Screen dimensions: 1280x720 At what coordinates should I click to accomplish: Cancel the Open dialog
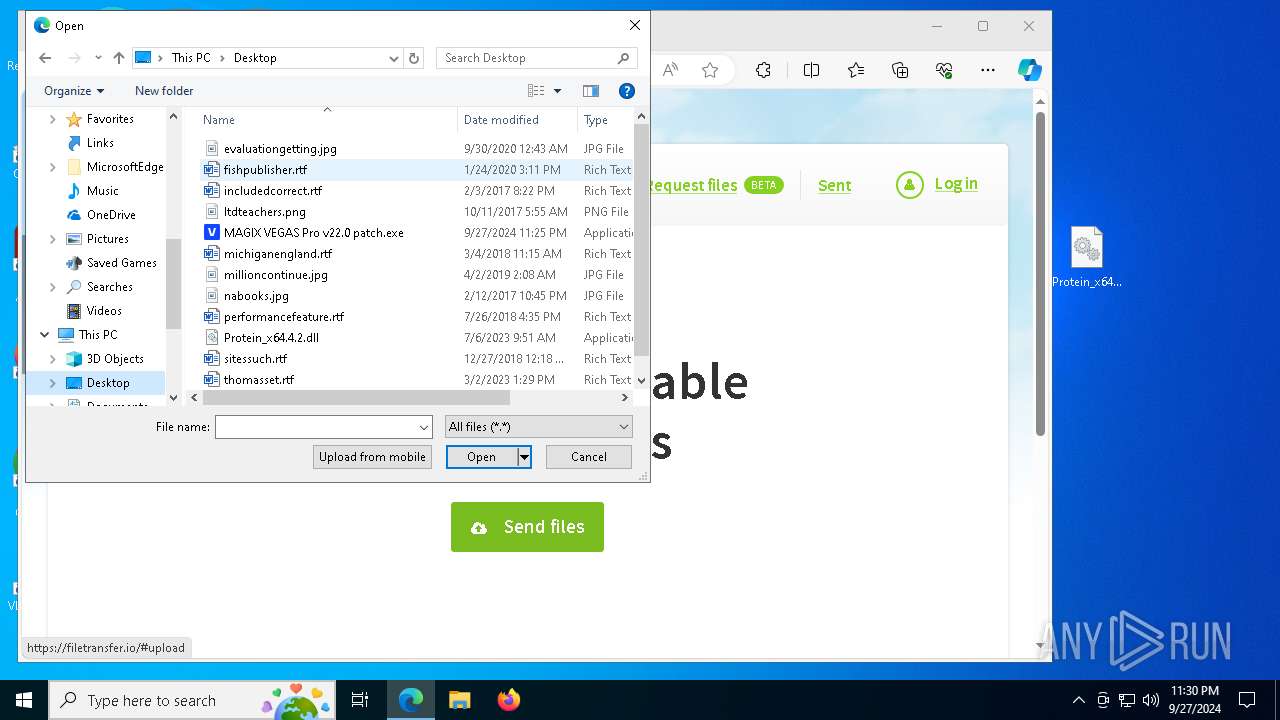[589, 457]
